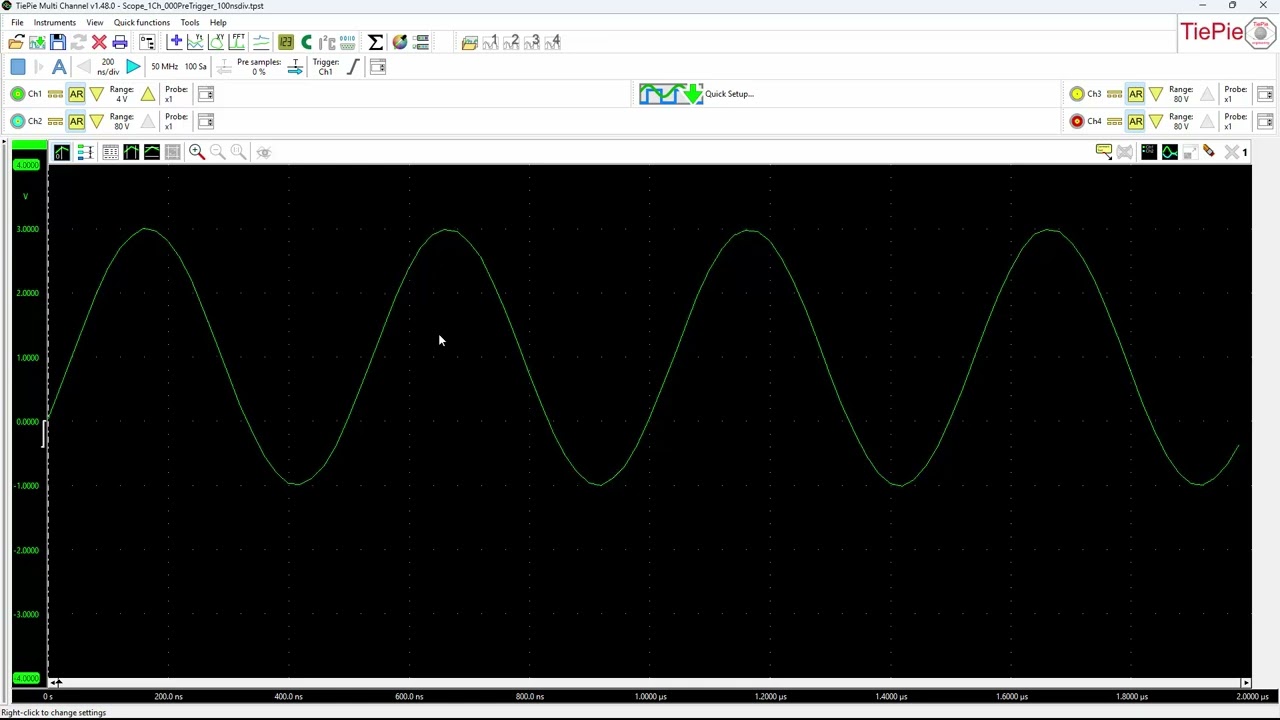
Task: Open the Instruments menu
Action: [55, 22]
